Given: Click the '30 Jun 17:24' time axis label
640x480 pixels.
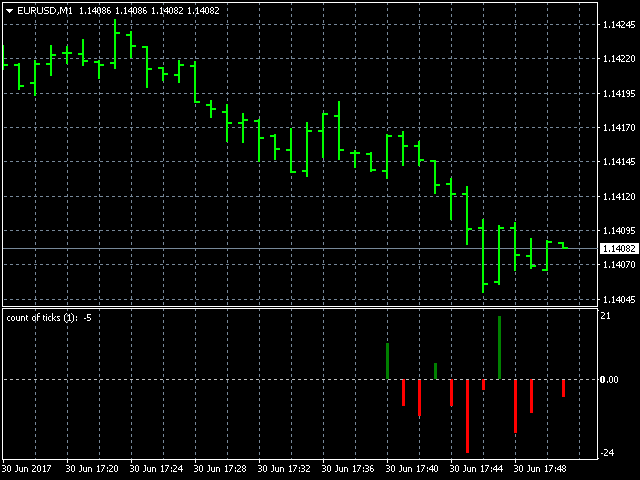Looking at the screenshot, I should 156,469.
